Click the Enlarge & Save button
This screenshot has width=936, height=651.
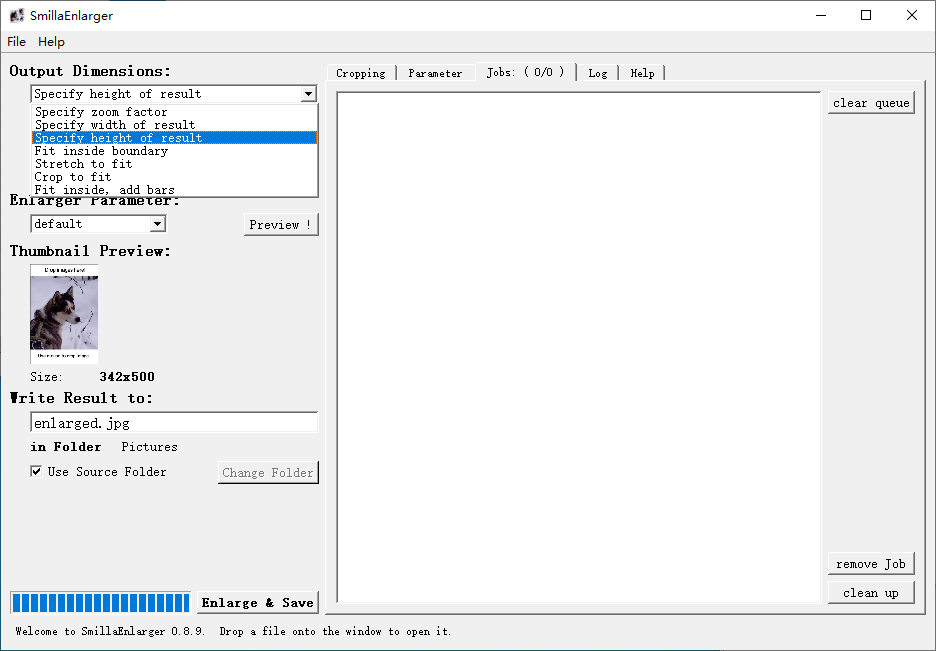(x=257, y=602)
